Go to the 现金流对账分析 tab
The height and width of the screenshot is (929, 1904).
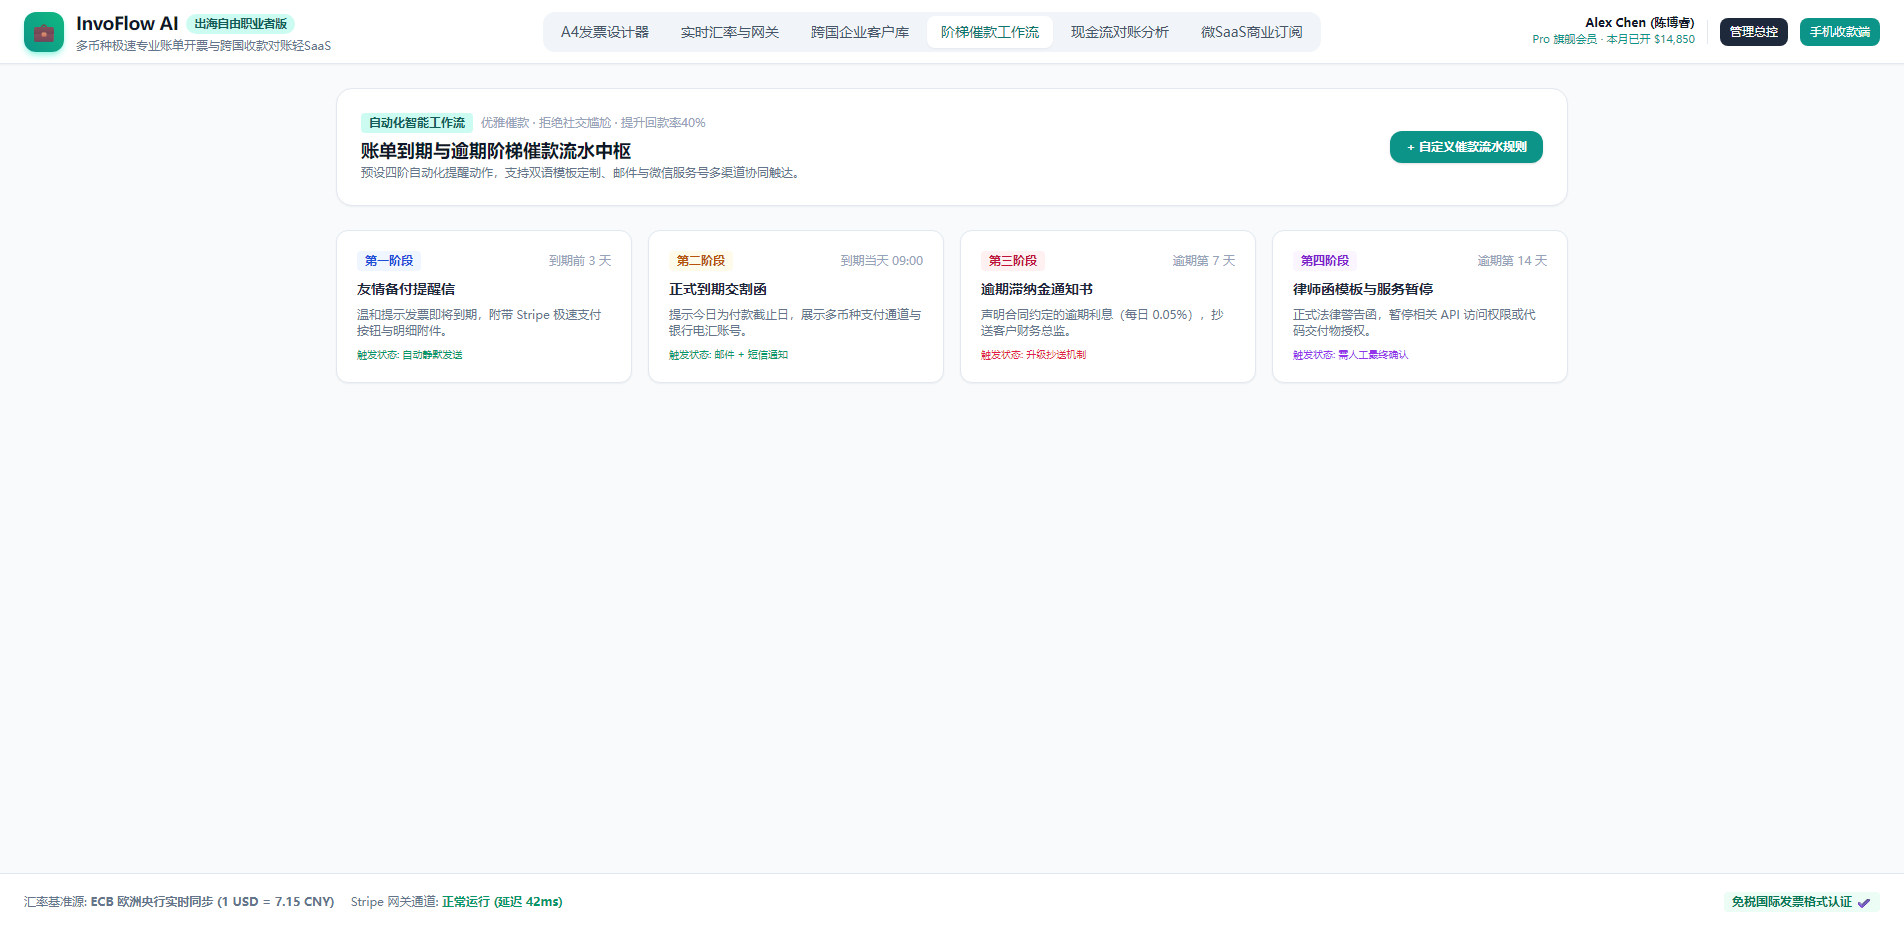(x=1120, y=32)
